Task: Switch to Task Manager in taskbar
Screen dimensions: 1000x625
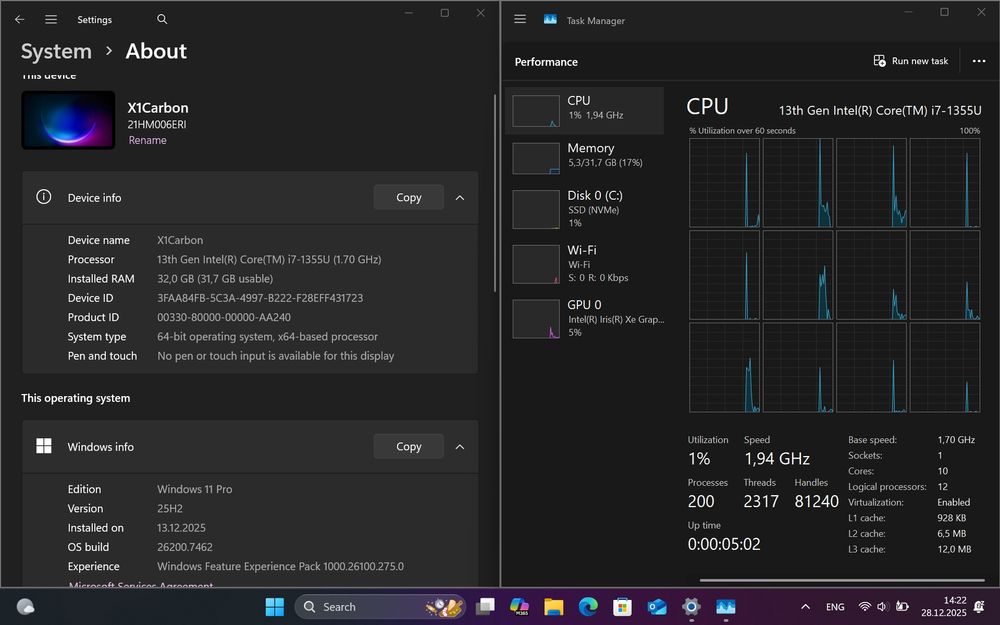Action: click(x=726, y=607)
